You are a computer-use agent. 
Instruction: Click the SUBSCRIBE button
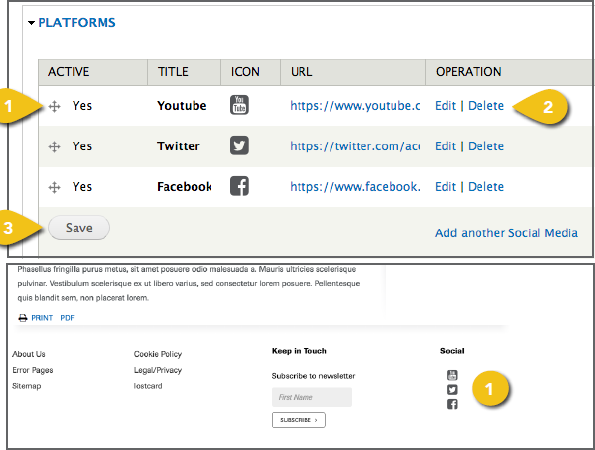299,420
